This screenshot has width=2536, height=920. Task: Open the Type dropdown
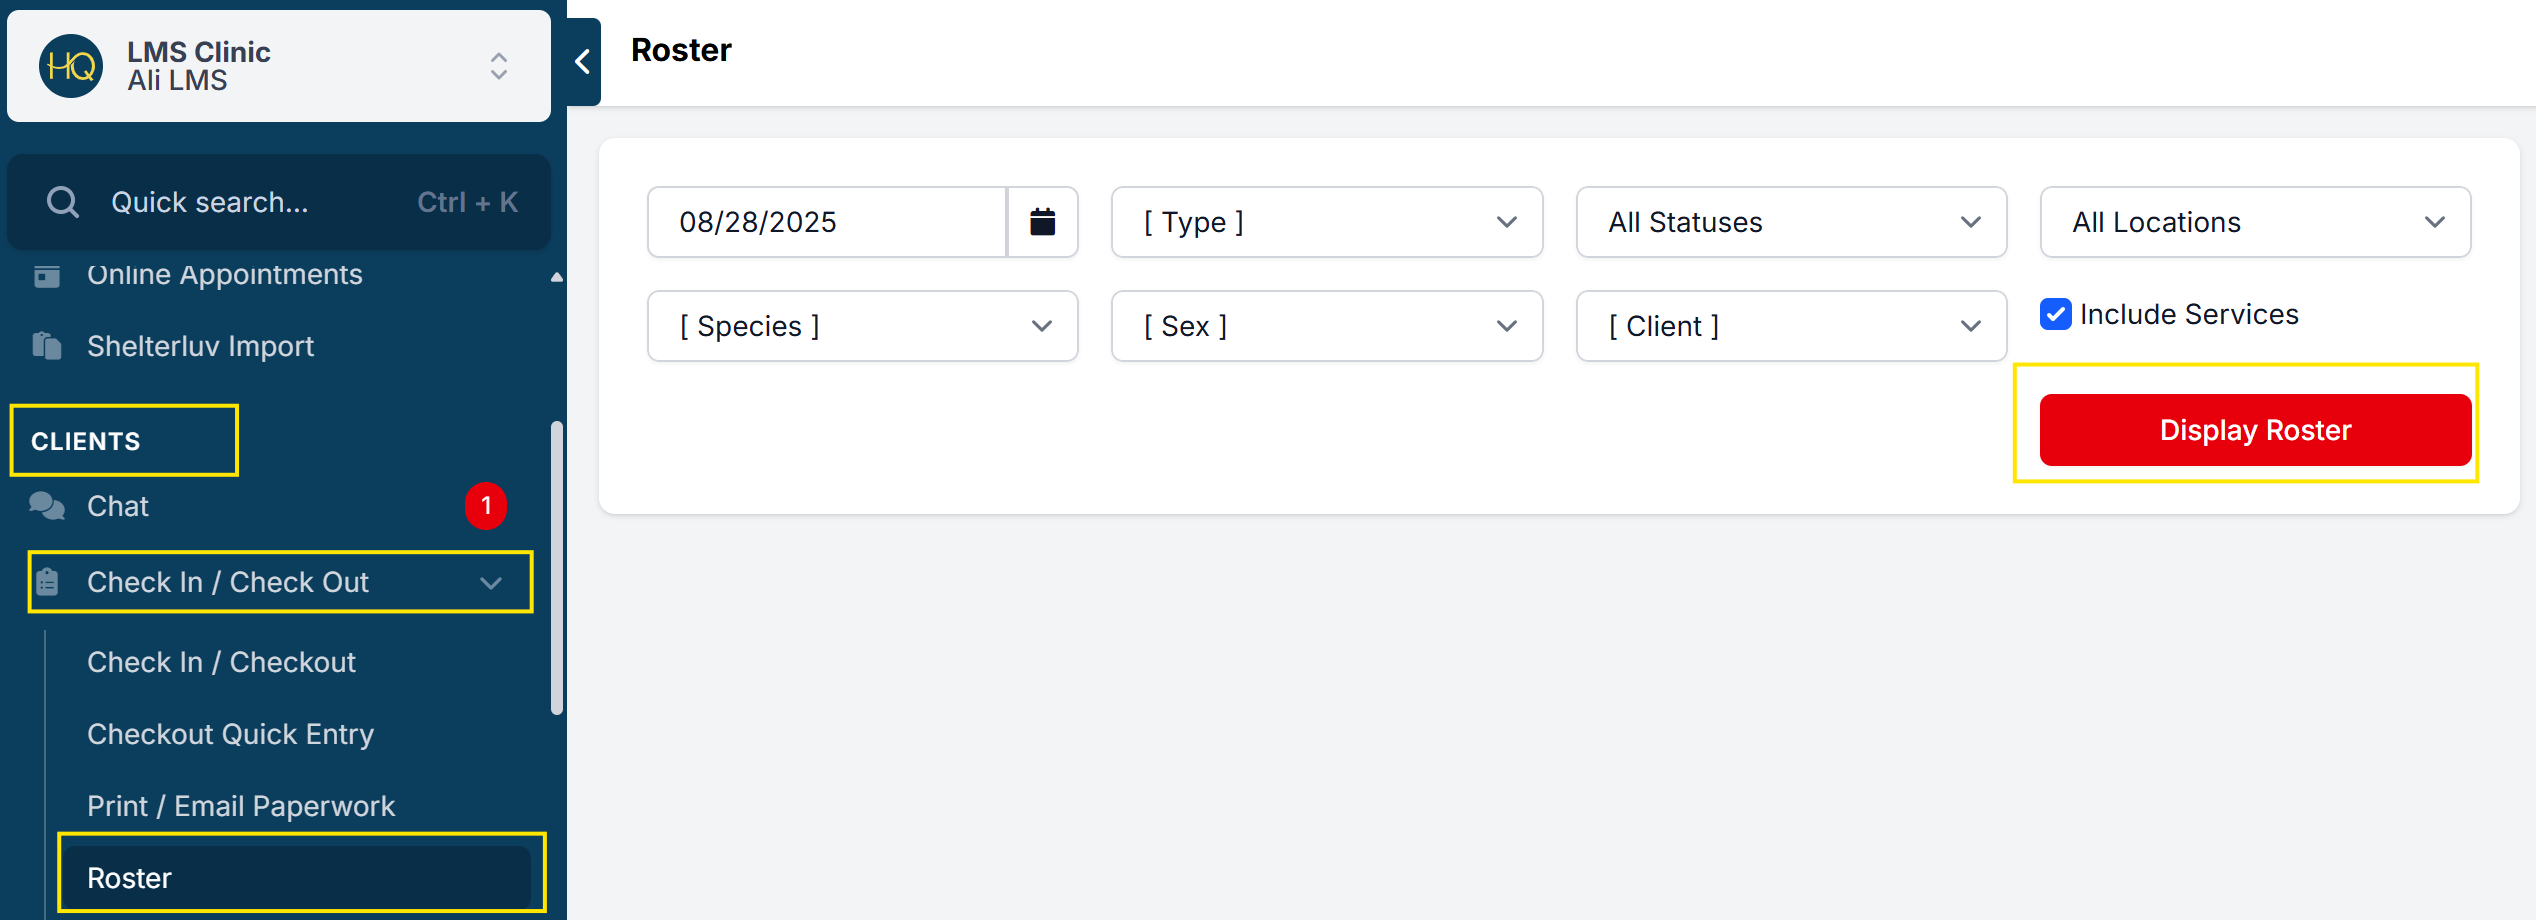(x=1326, y=222)
